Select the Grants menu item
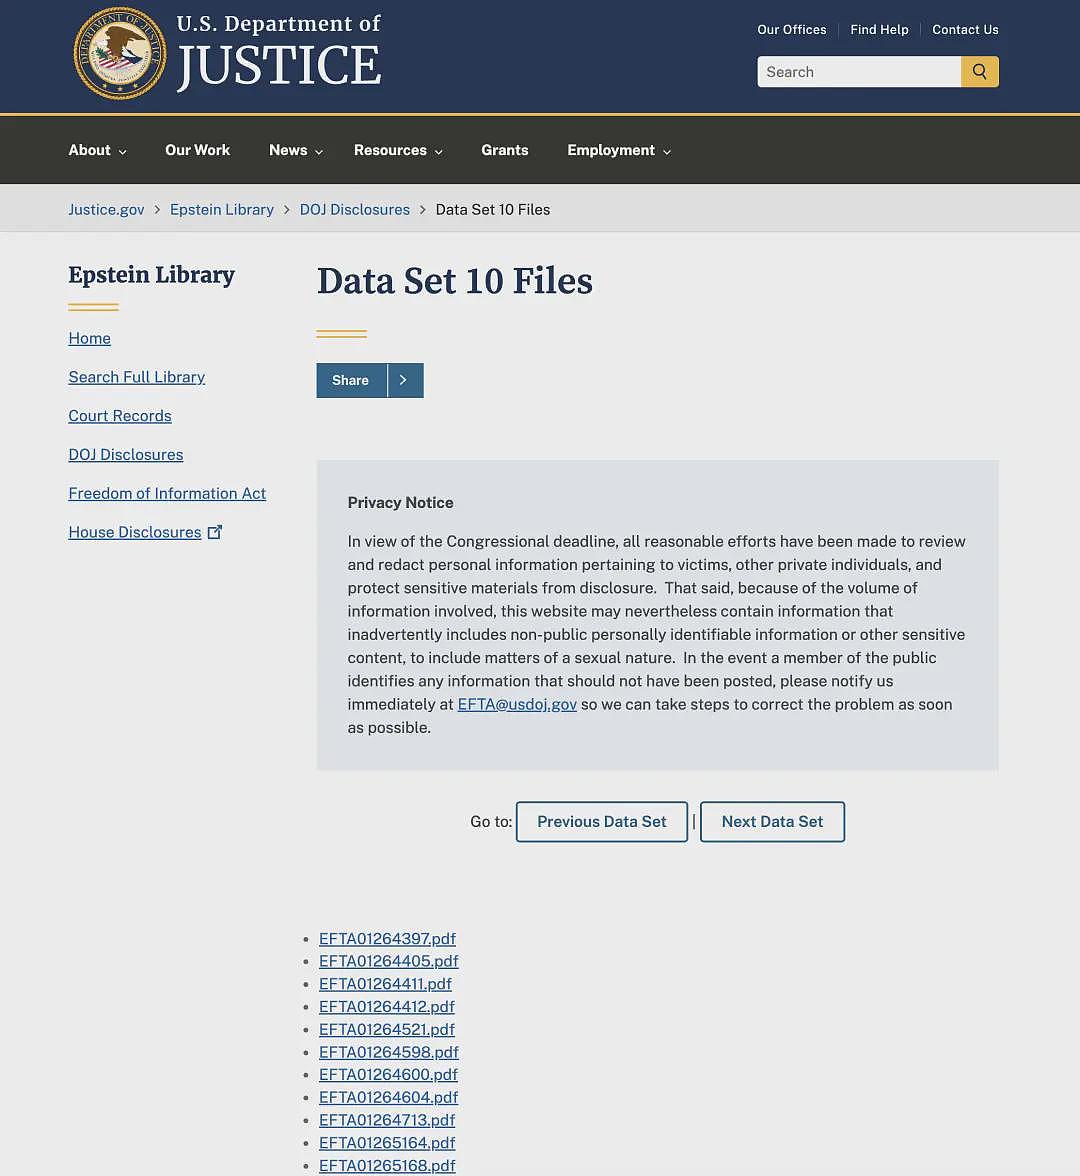The image size is (1080, 1176). click(x=505, y=150)
